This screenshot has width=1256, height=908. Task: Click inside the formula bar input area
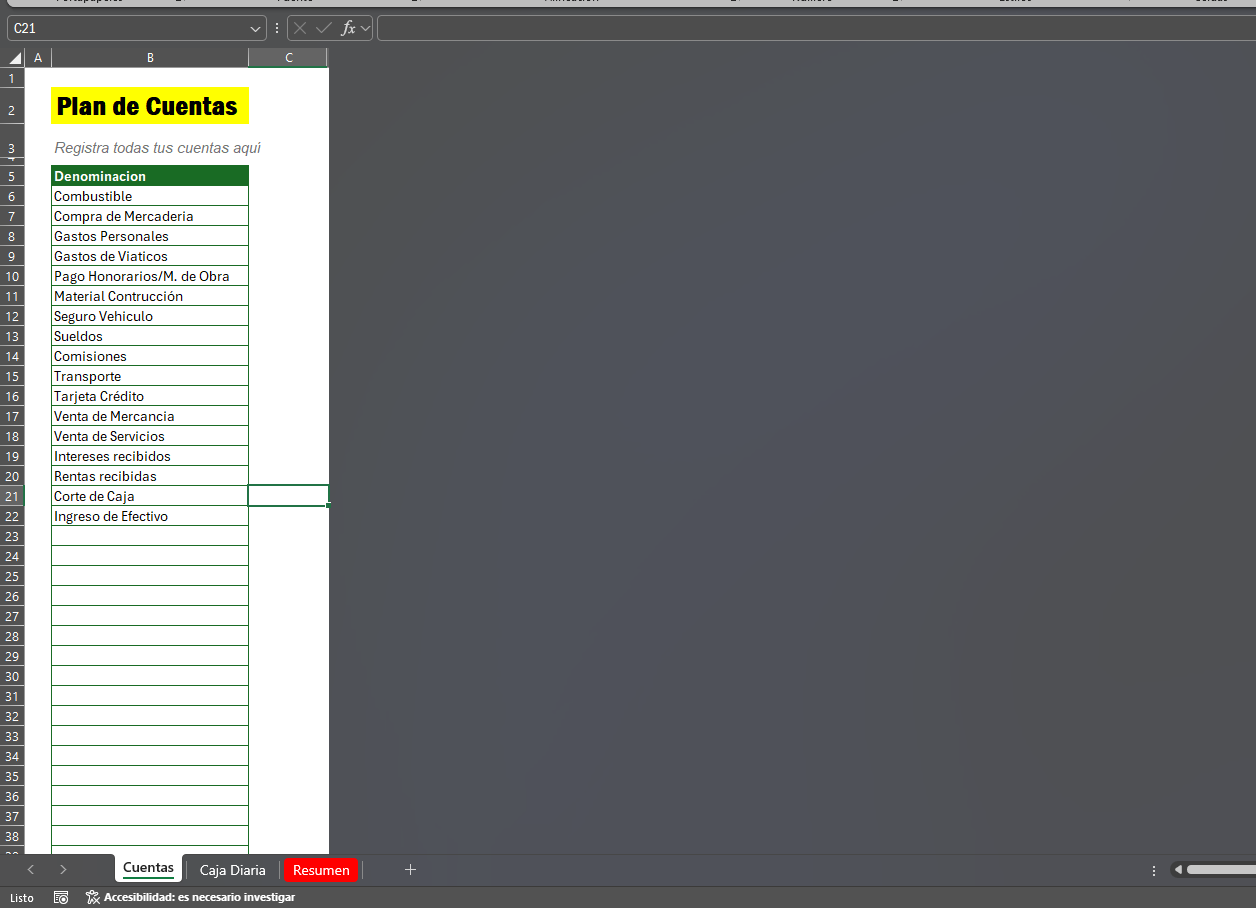[816, 28]
